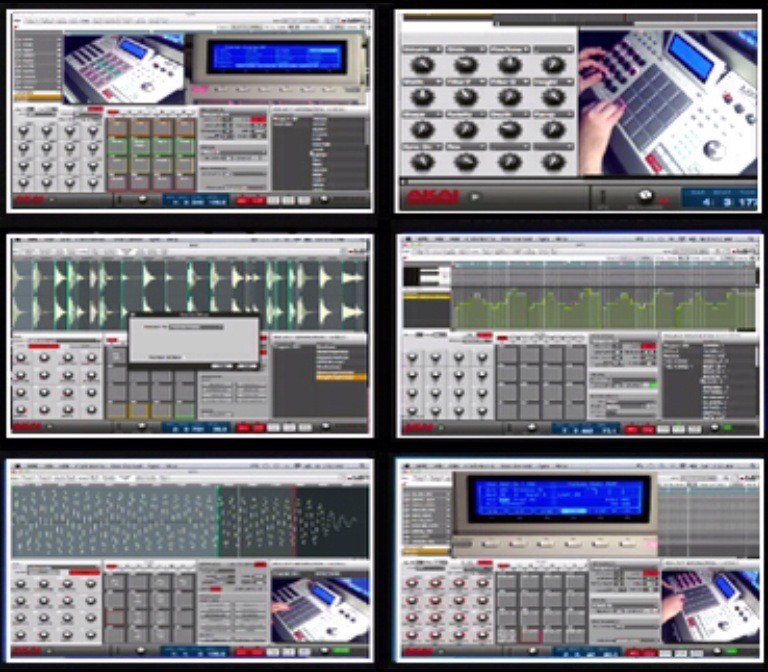Open the dropdown field inside the dialog over the chopped waveform
Screen dimensions: 768x672
click(x=196, y=327)
